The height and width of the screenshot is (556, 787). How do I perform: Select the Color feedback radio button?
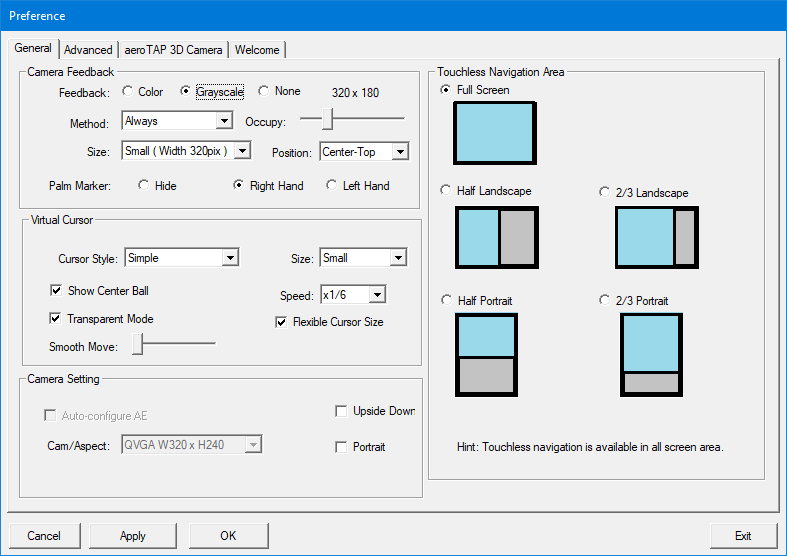coord(128,92)
